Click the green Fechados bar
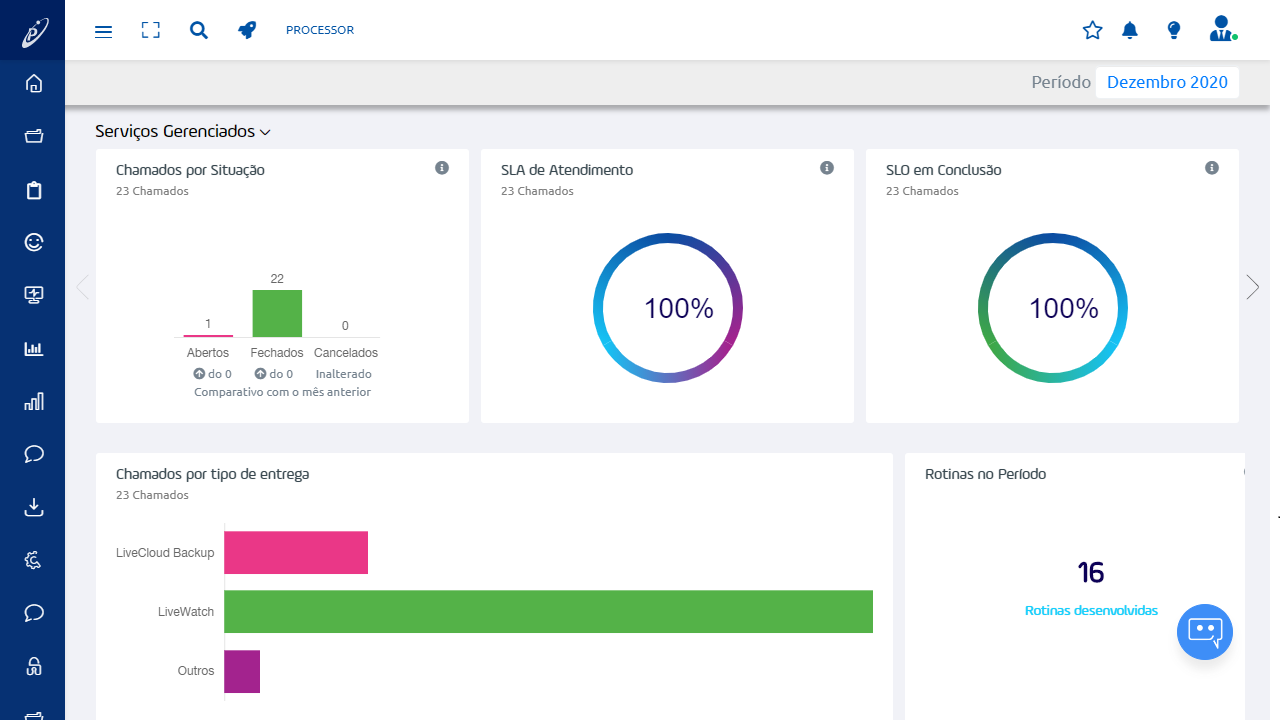The width and height of the screenshot is (1280, 720). point(277,313)
